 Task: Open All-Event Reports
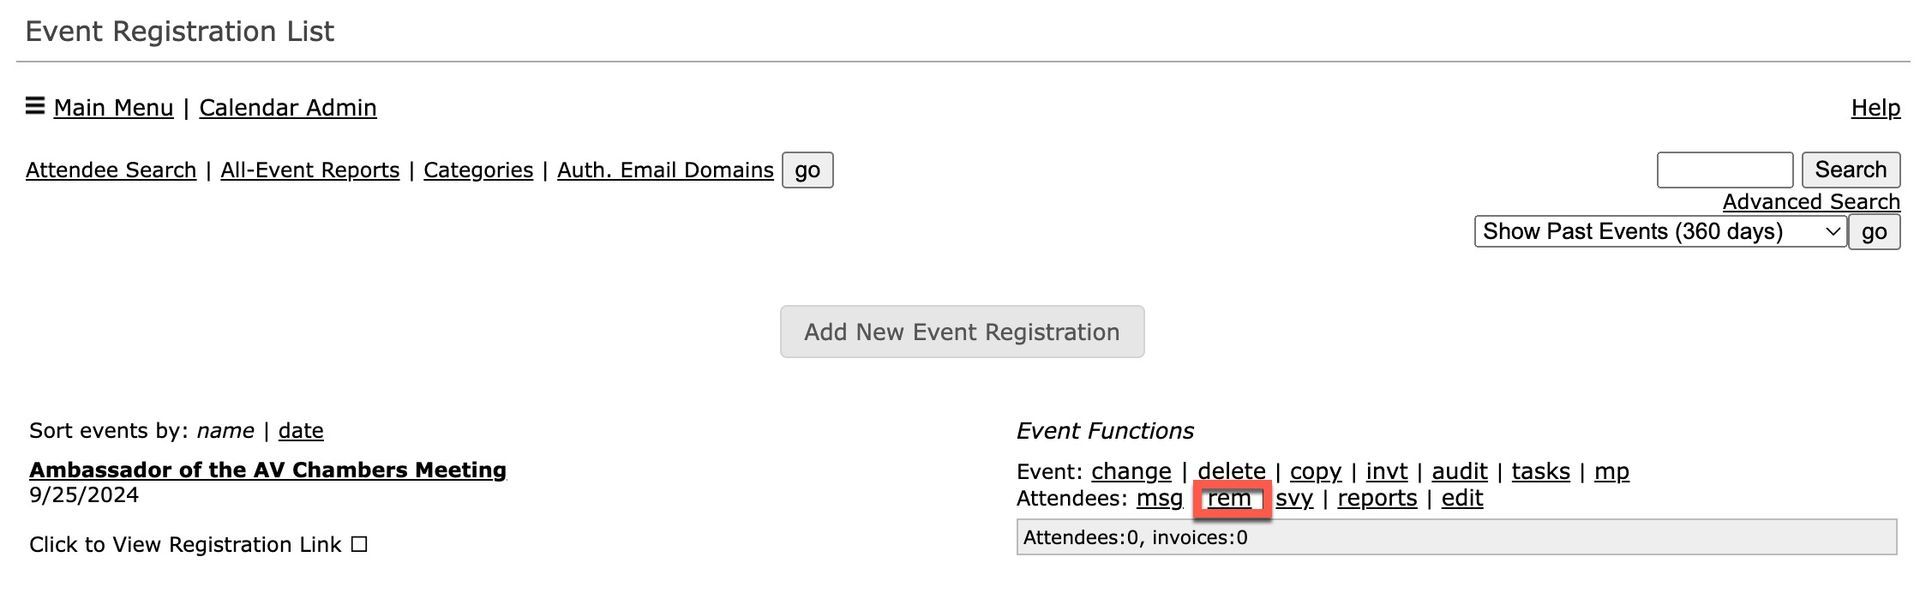point(309,169)
